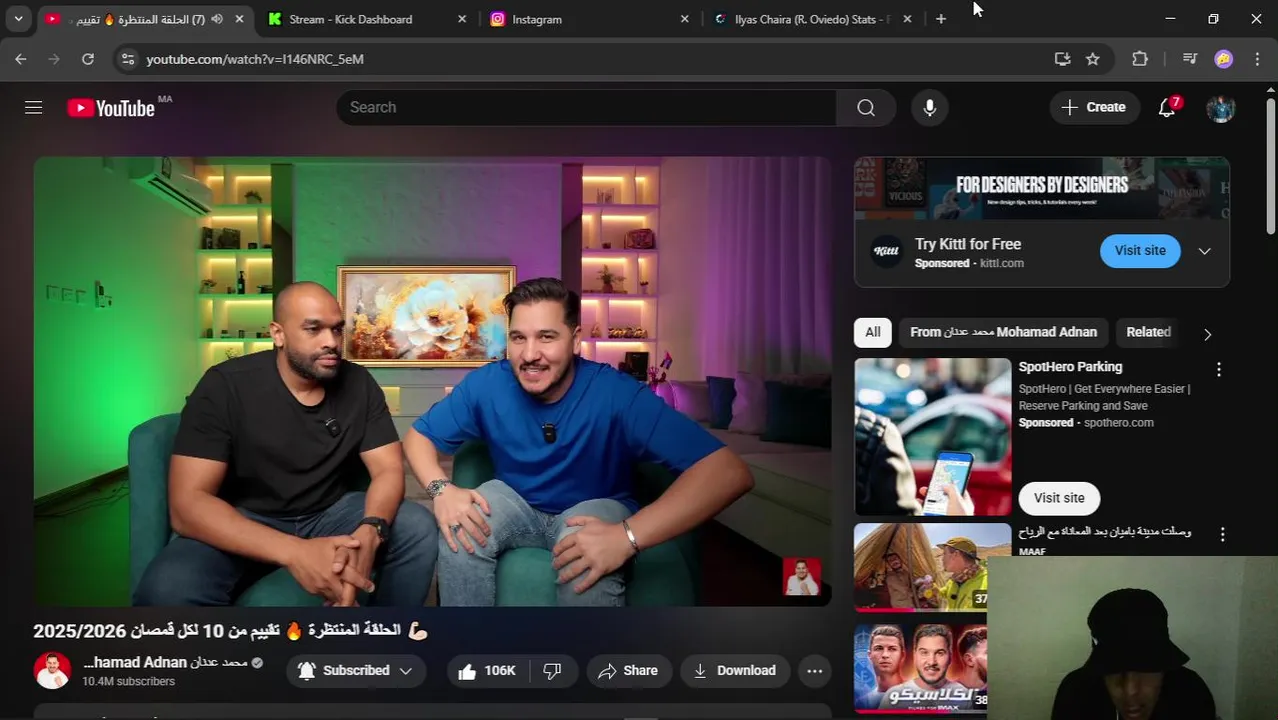The width and height of the screenshot is (1278, 720).
Task: Focus the YouTube search field
Action: click(586, 107)
